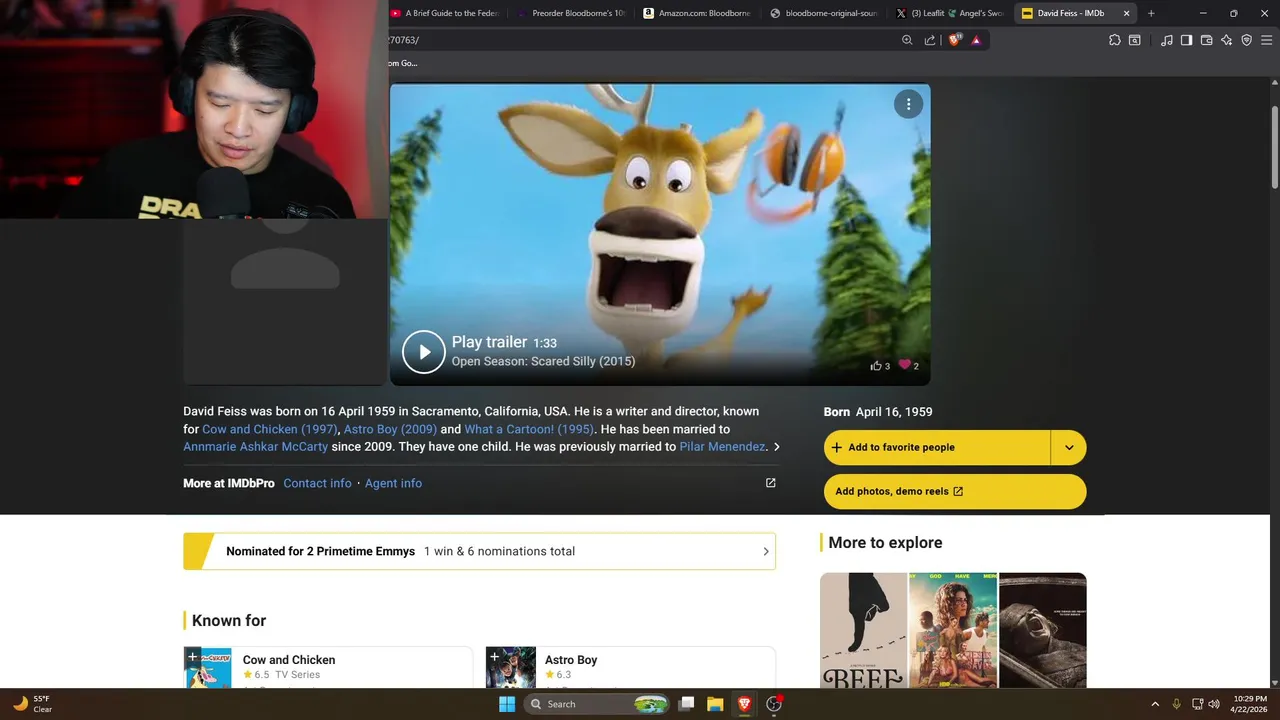This screenshot has height=720, width=1280.
Task: Click Add photos, demo reels button
Action: 955,491
